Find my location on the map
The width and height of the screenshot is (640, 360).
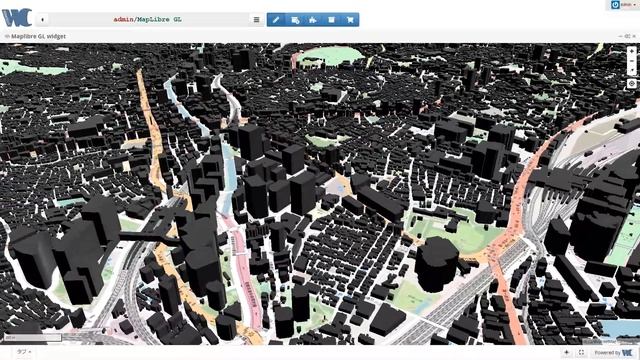tap(632, 84)
